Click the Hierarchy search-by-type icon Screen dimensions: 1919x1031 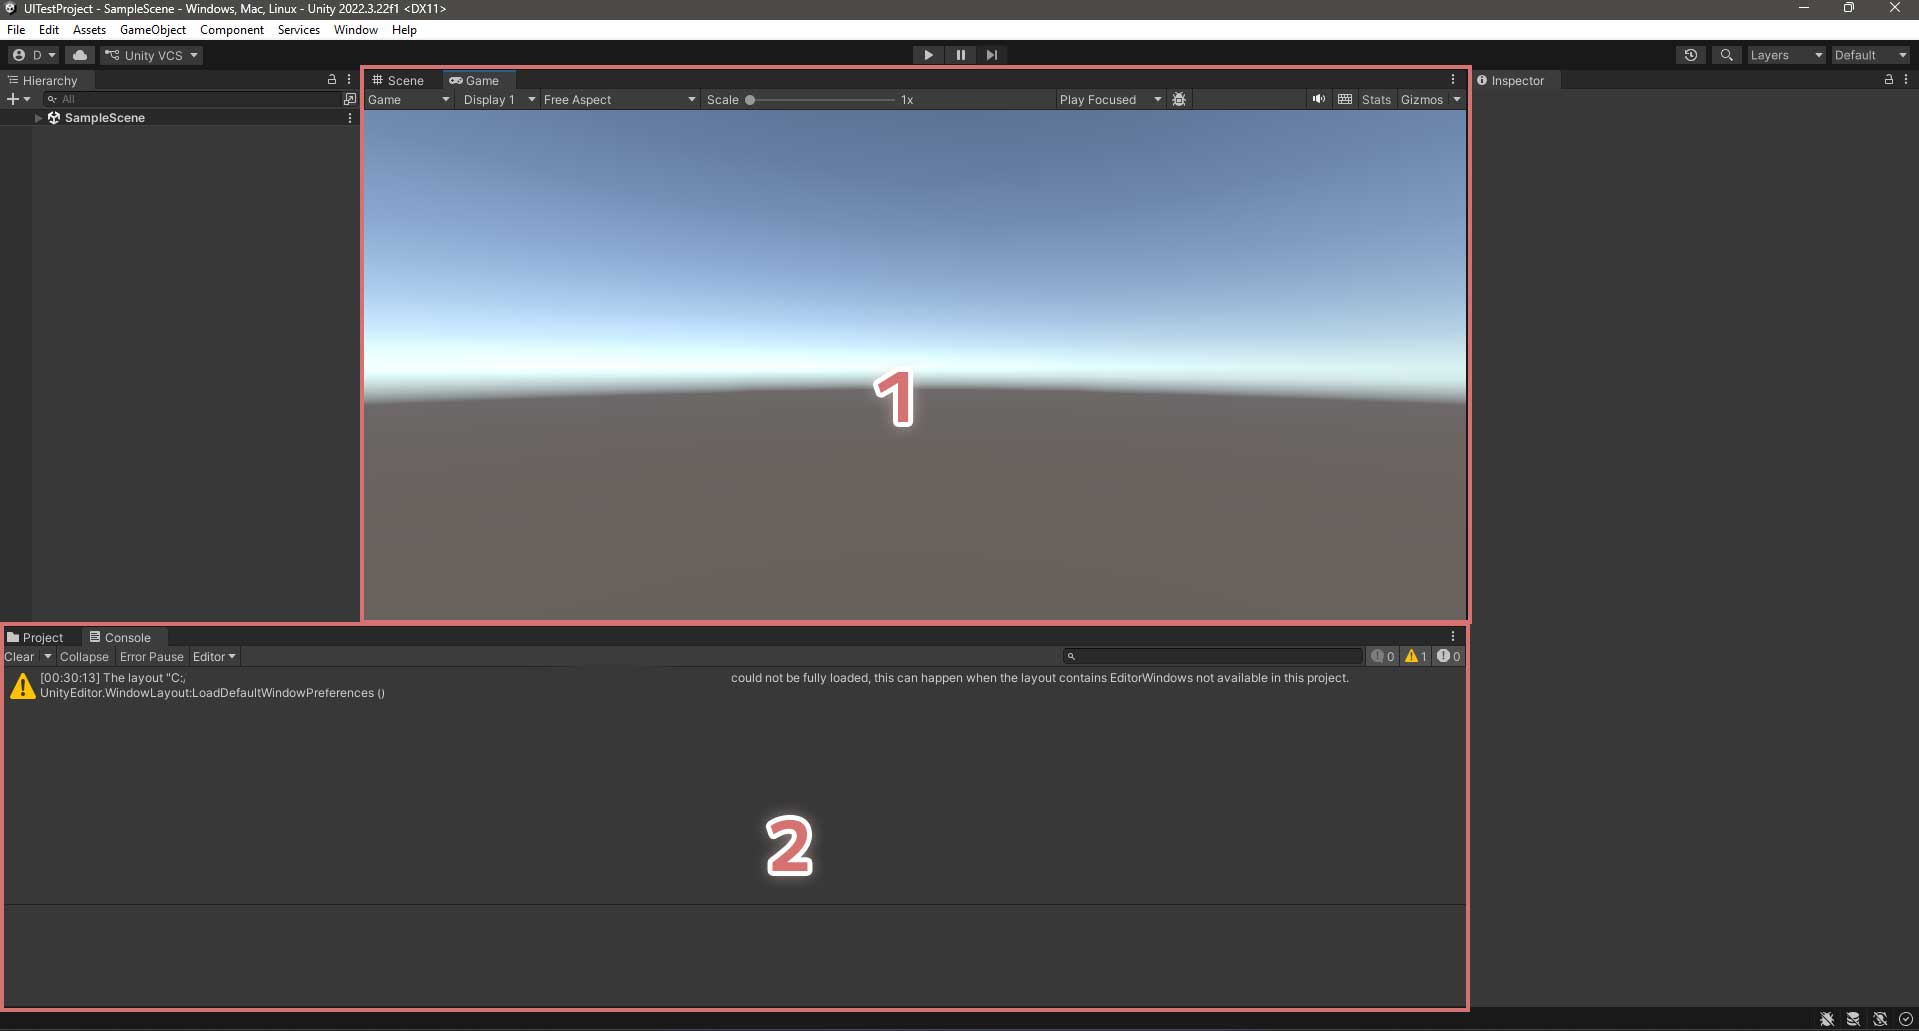tap(349, 99)
